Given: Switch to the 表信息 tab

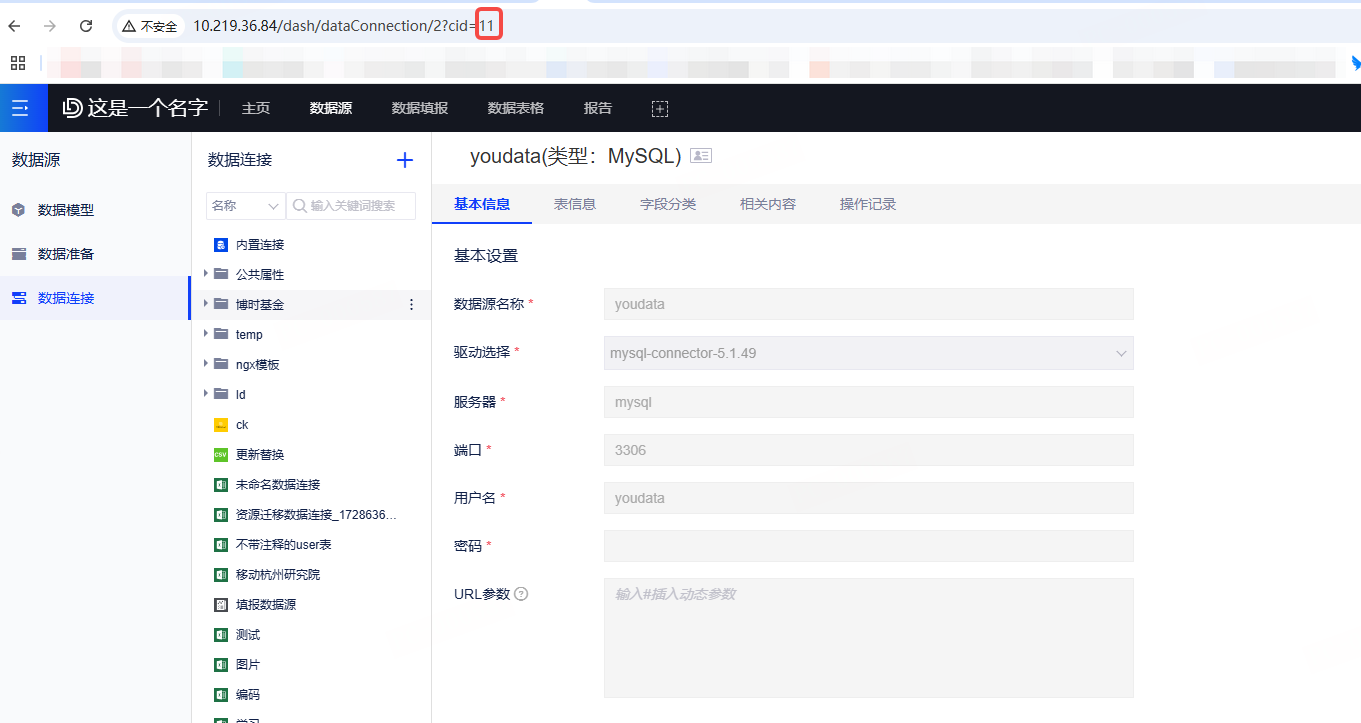Looking at the screenshot, I should pos(575,204).
